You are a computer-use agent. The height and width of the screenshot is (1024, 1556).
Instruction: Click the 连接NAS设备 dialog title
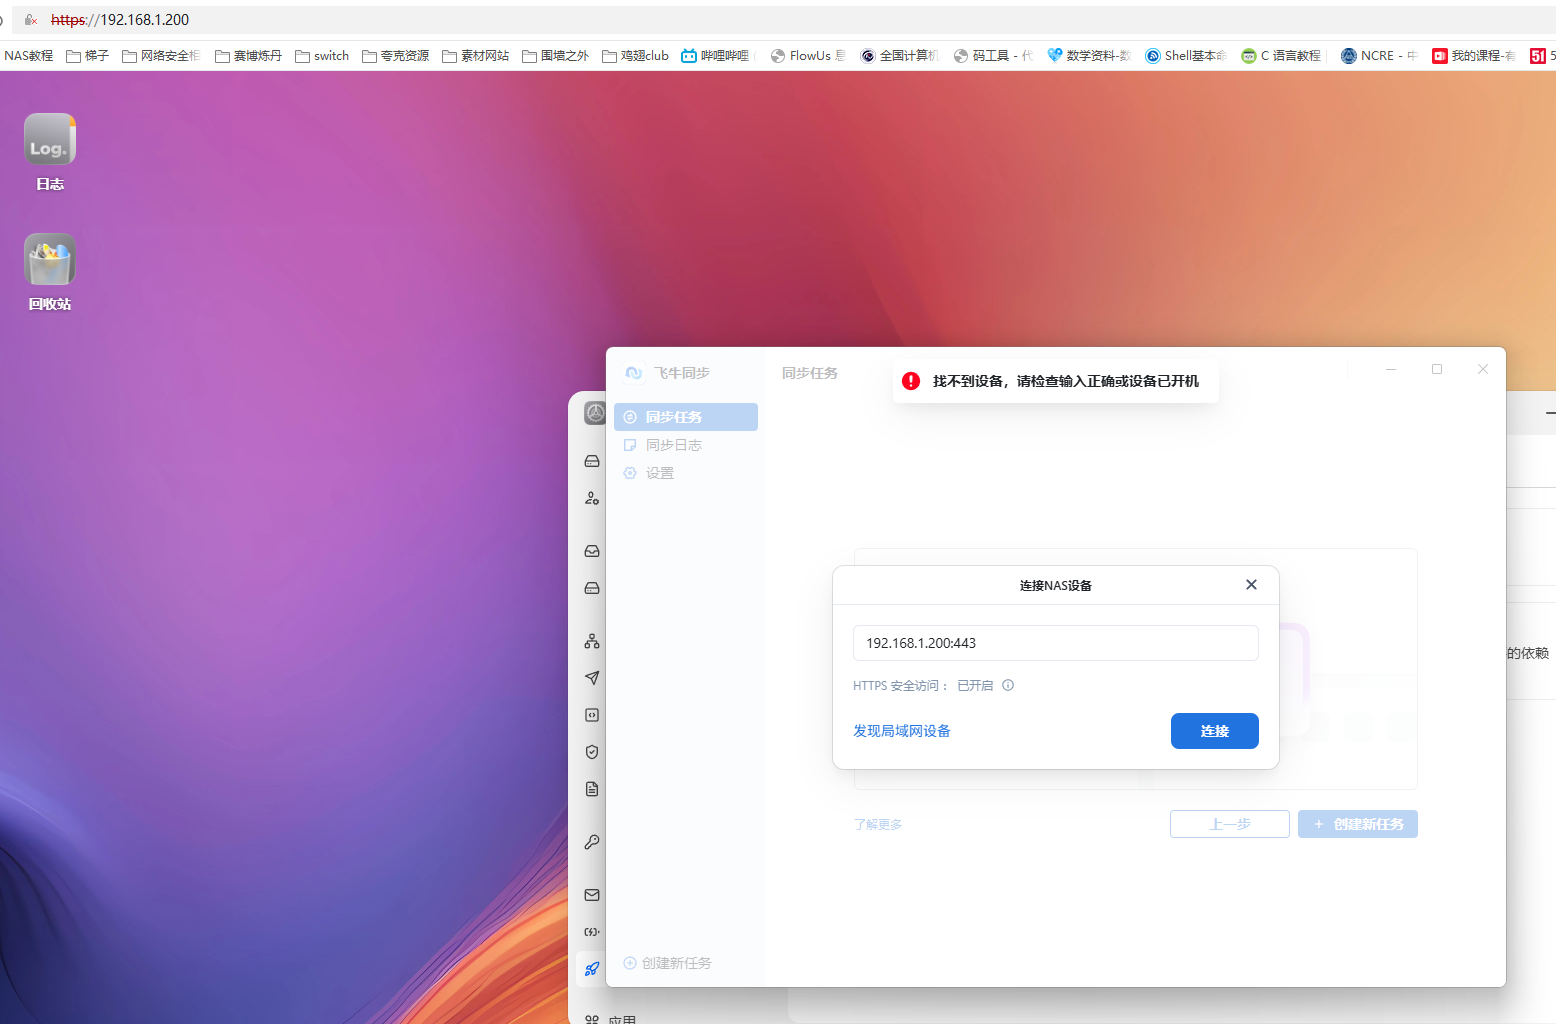click(x=1056, y=585)
